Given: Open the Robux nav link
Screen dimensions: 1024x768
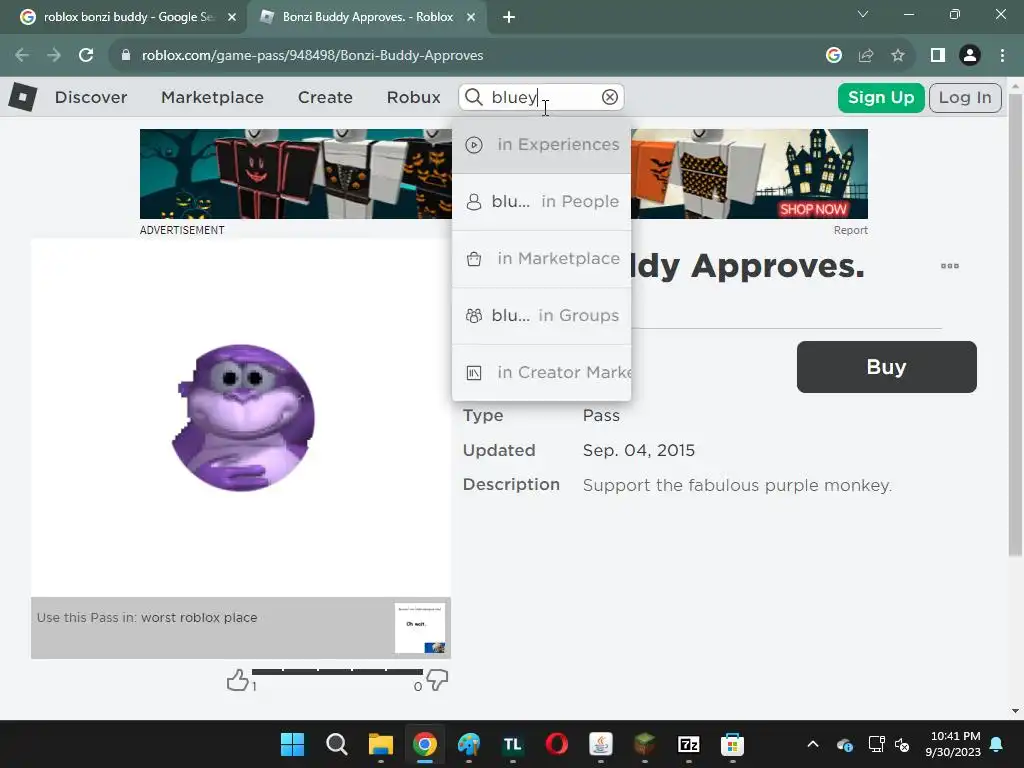Looking at the screenshot, I should point(413,97).
